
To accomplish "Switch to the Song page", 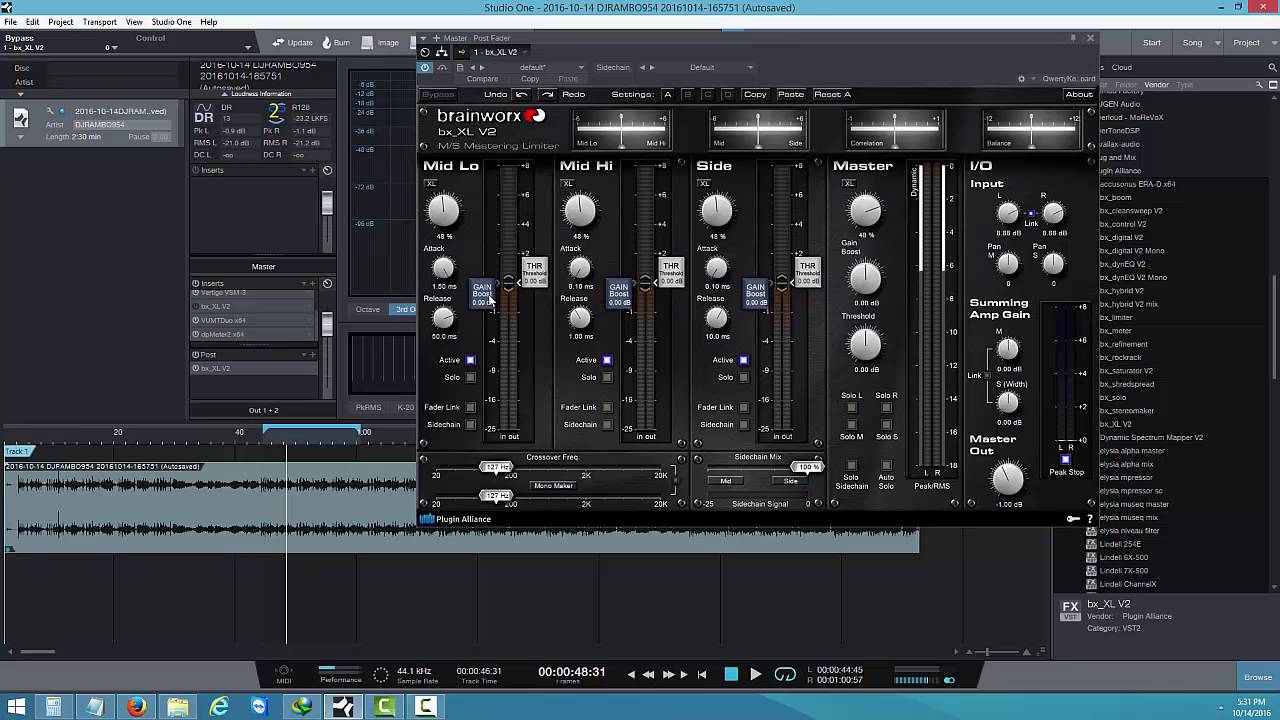I will [1193, 43].
